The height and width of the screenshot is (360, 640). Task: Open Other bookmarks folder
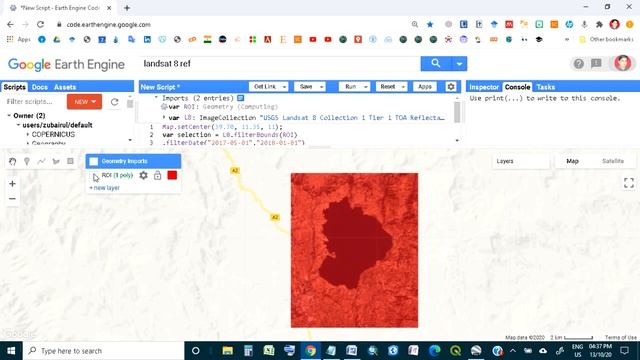point(606,40)
